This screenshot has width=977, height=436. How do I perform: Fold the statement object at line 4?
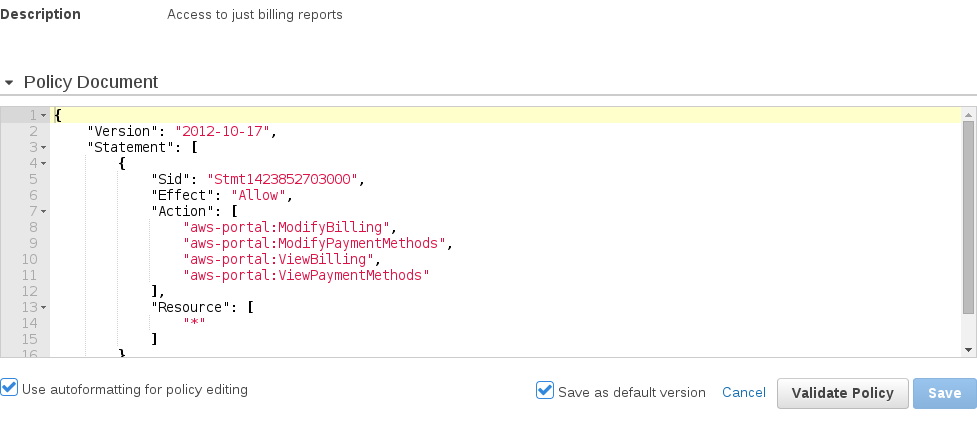(44, 163)
